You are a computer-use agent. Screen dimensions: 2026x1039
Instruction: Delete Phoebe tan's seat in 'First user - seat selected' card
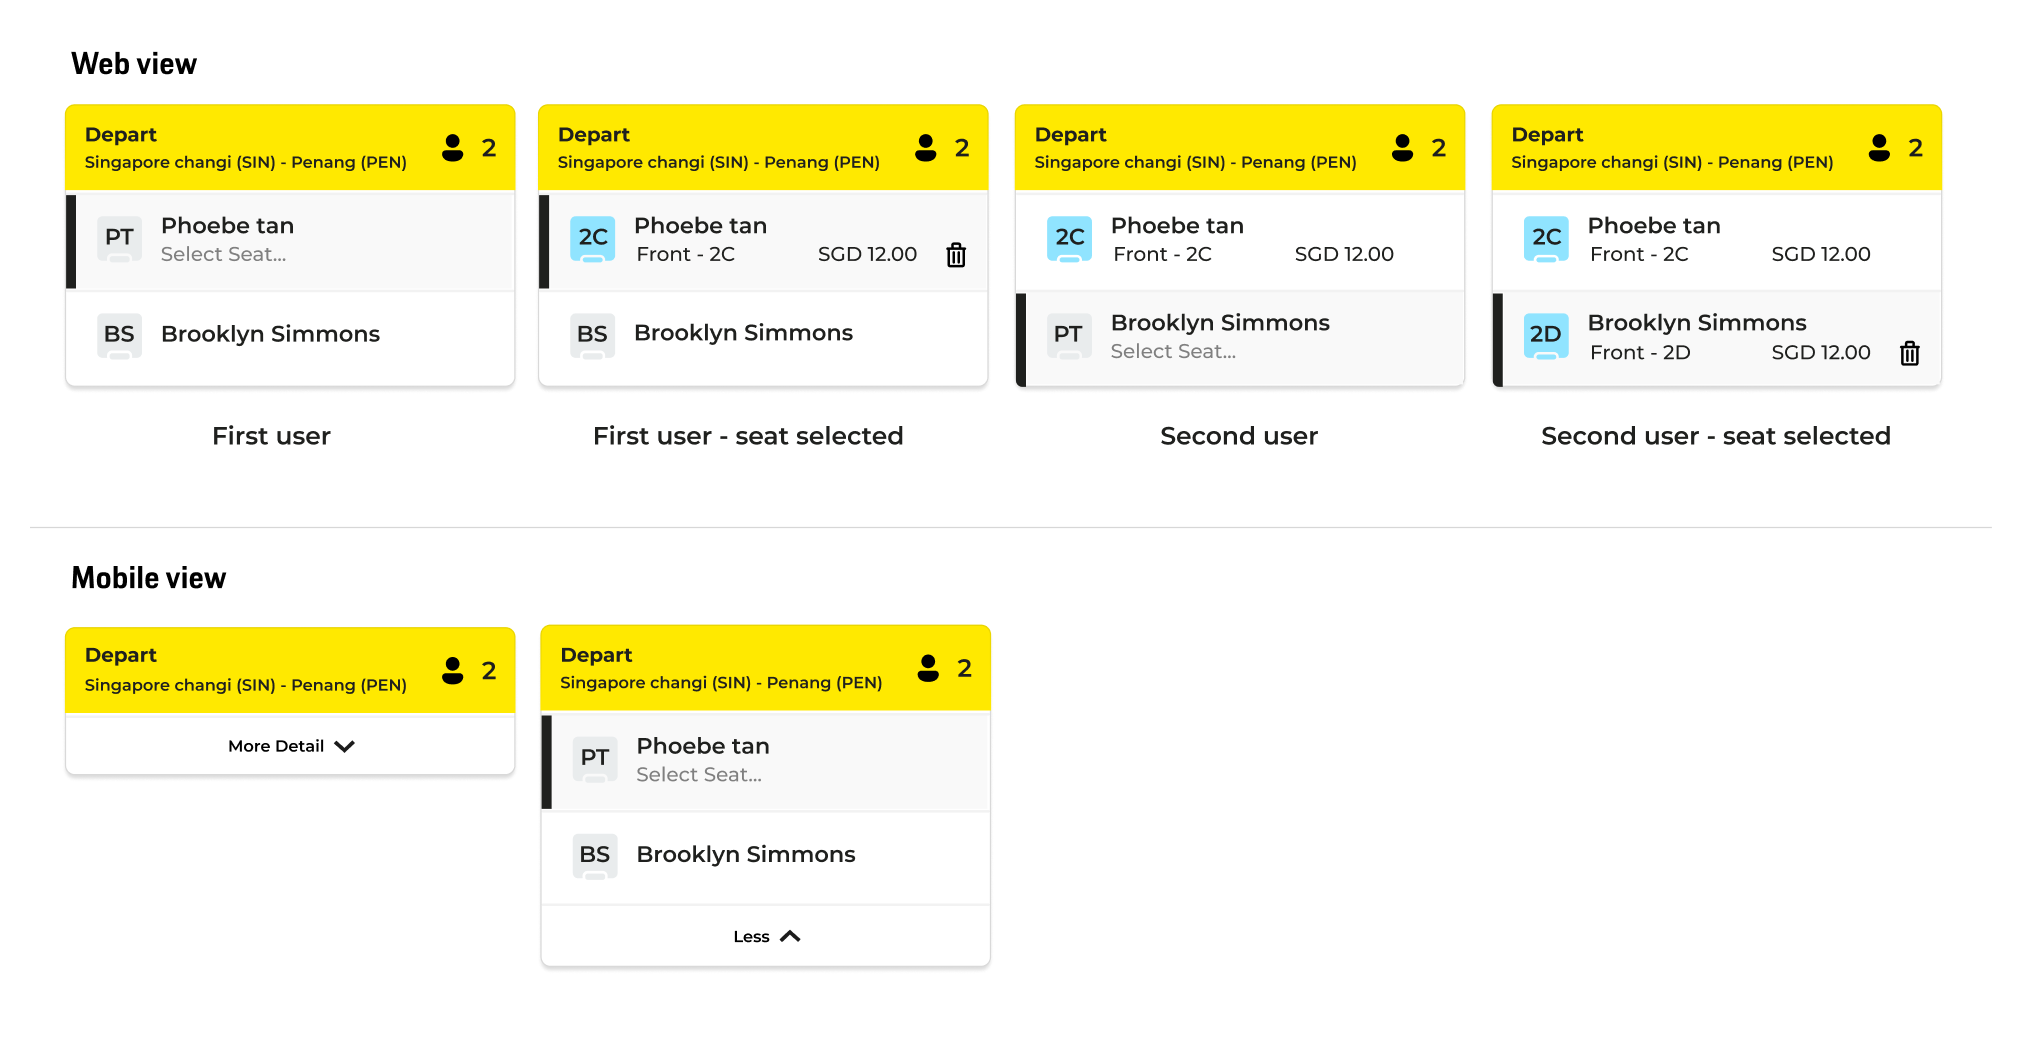click(x=956, y=255)
